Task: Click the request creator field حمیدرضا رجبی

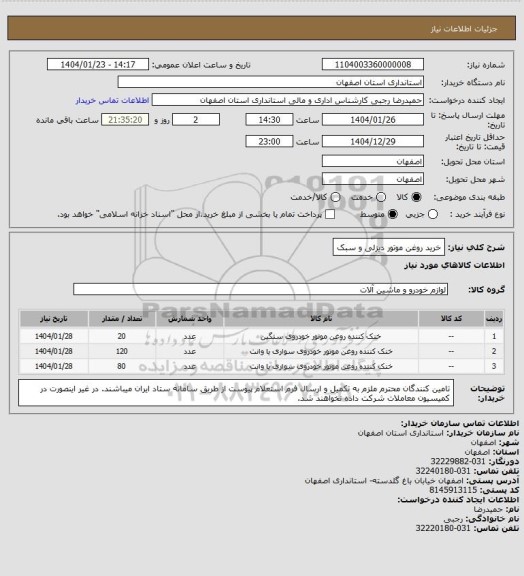Action: coord(288,100)
